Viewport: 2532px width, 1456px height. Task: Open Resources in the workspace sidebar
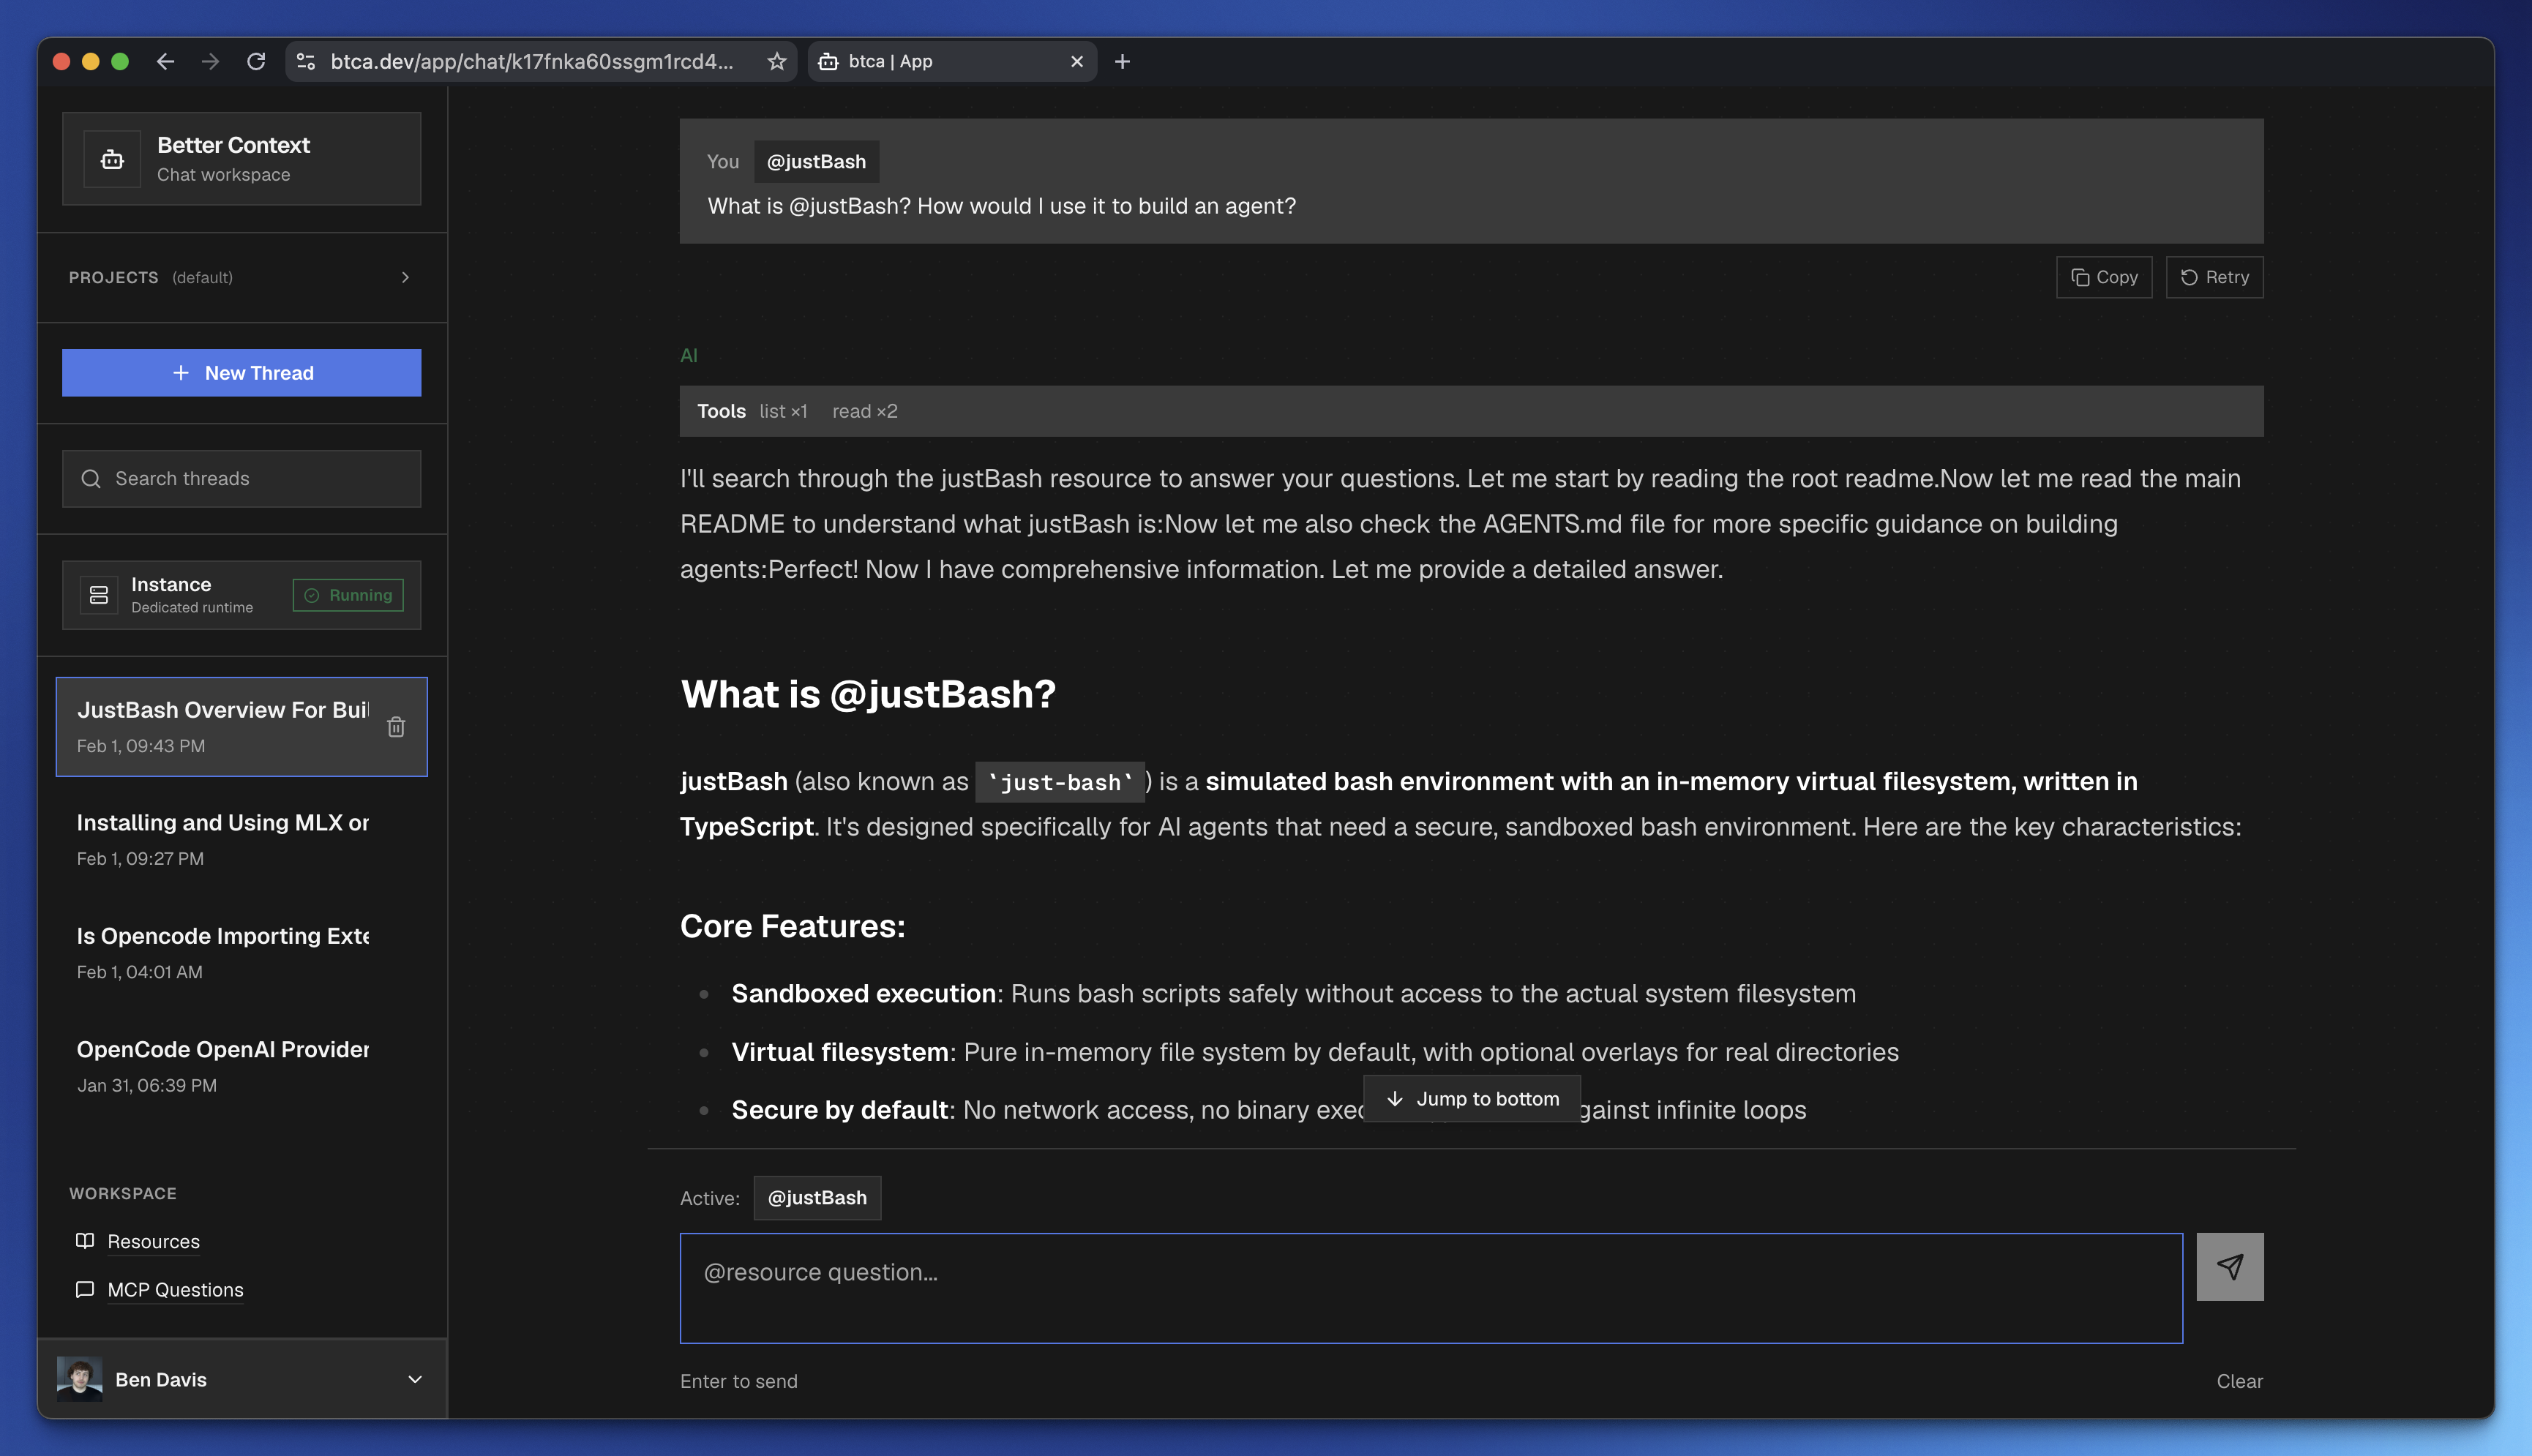pos(152,1241)
